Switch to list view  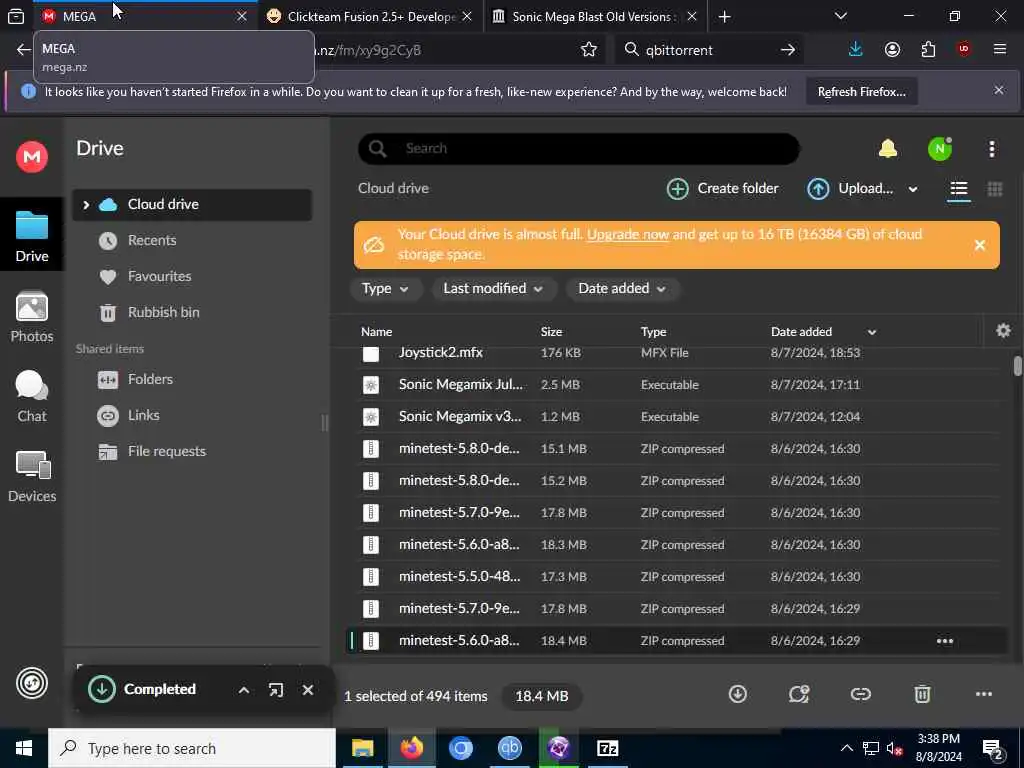coord(959,189)
